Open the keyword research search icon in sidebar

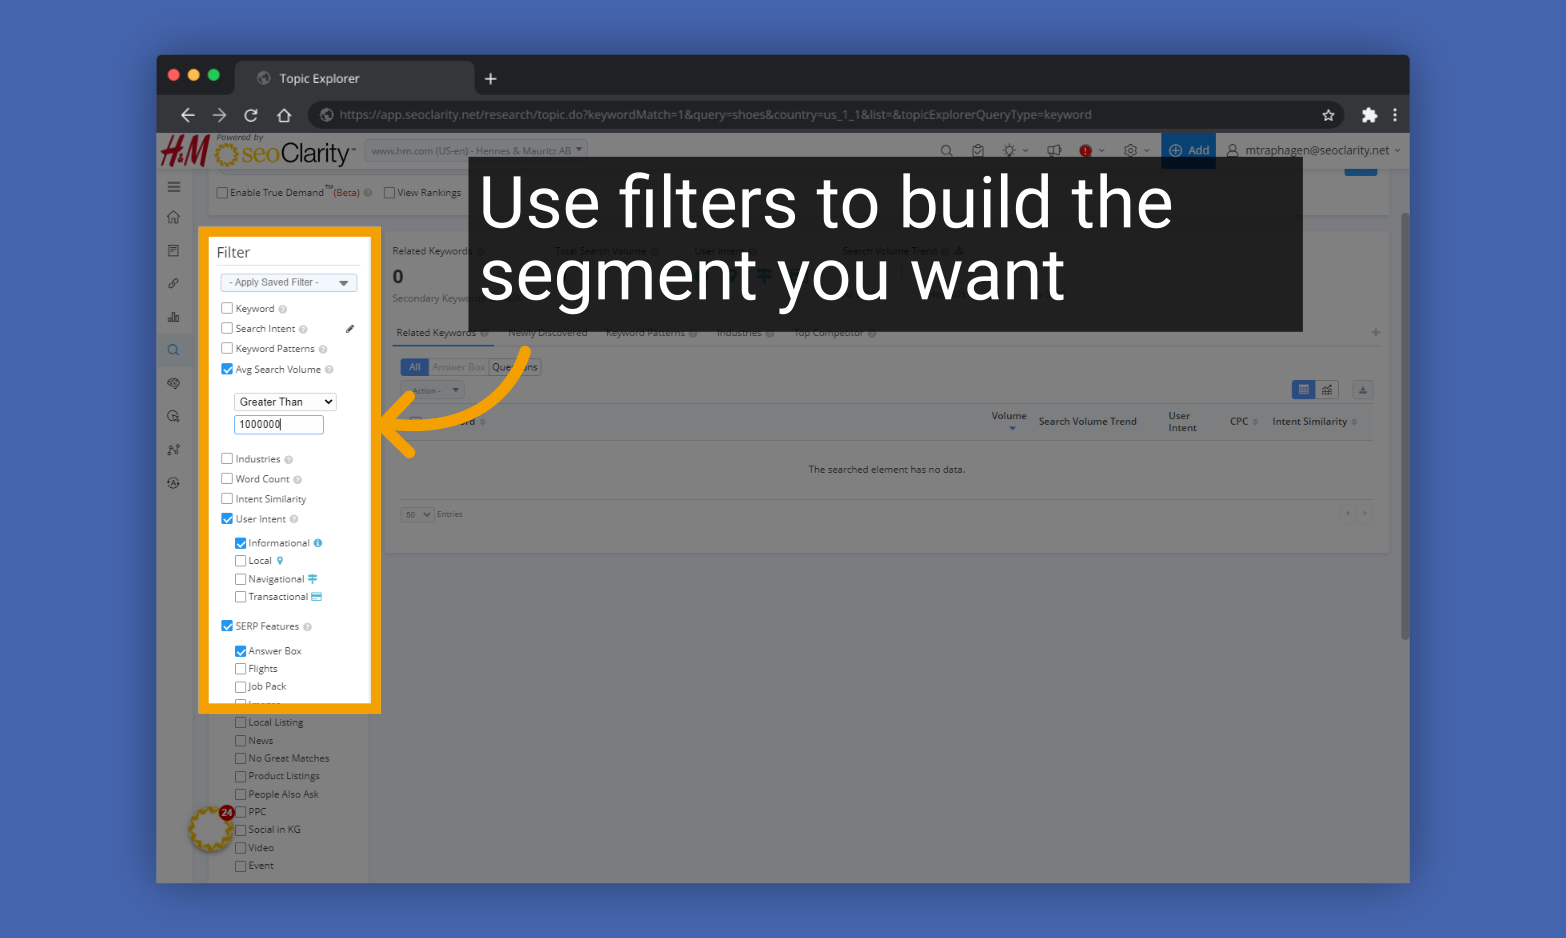(173, 349)
